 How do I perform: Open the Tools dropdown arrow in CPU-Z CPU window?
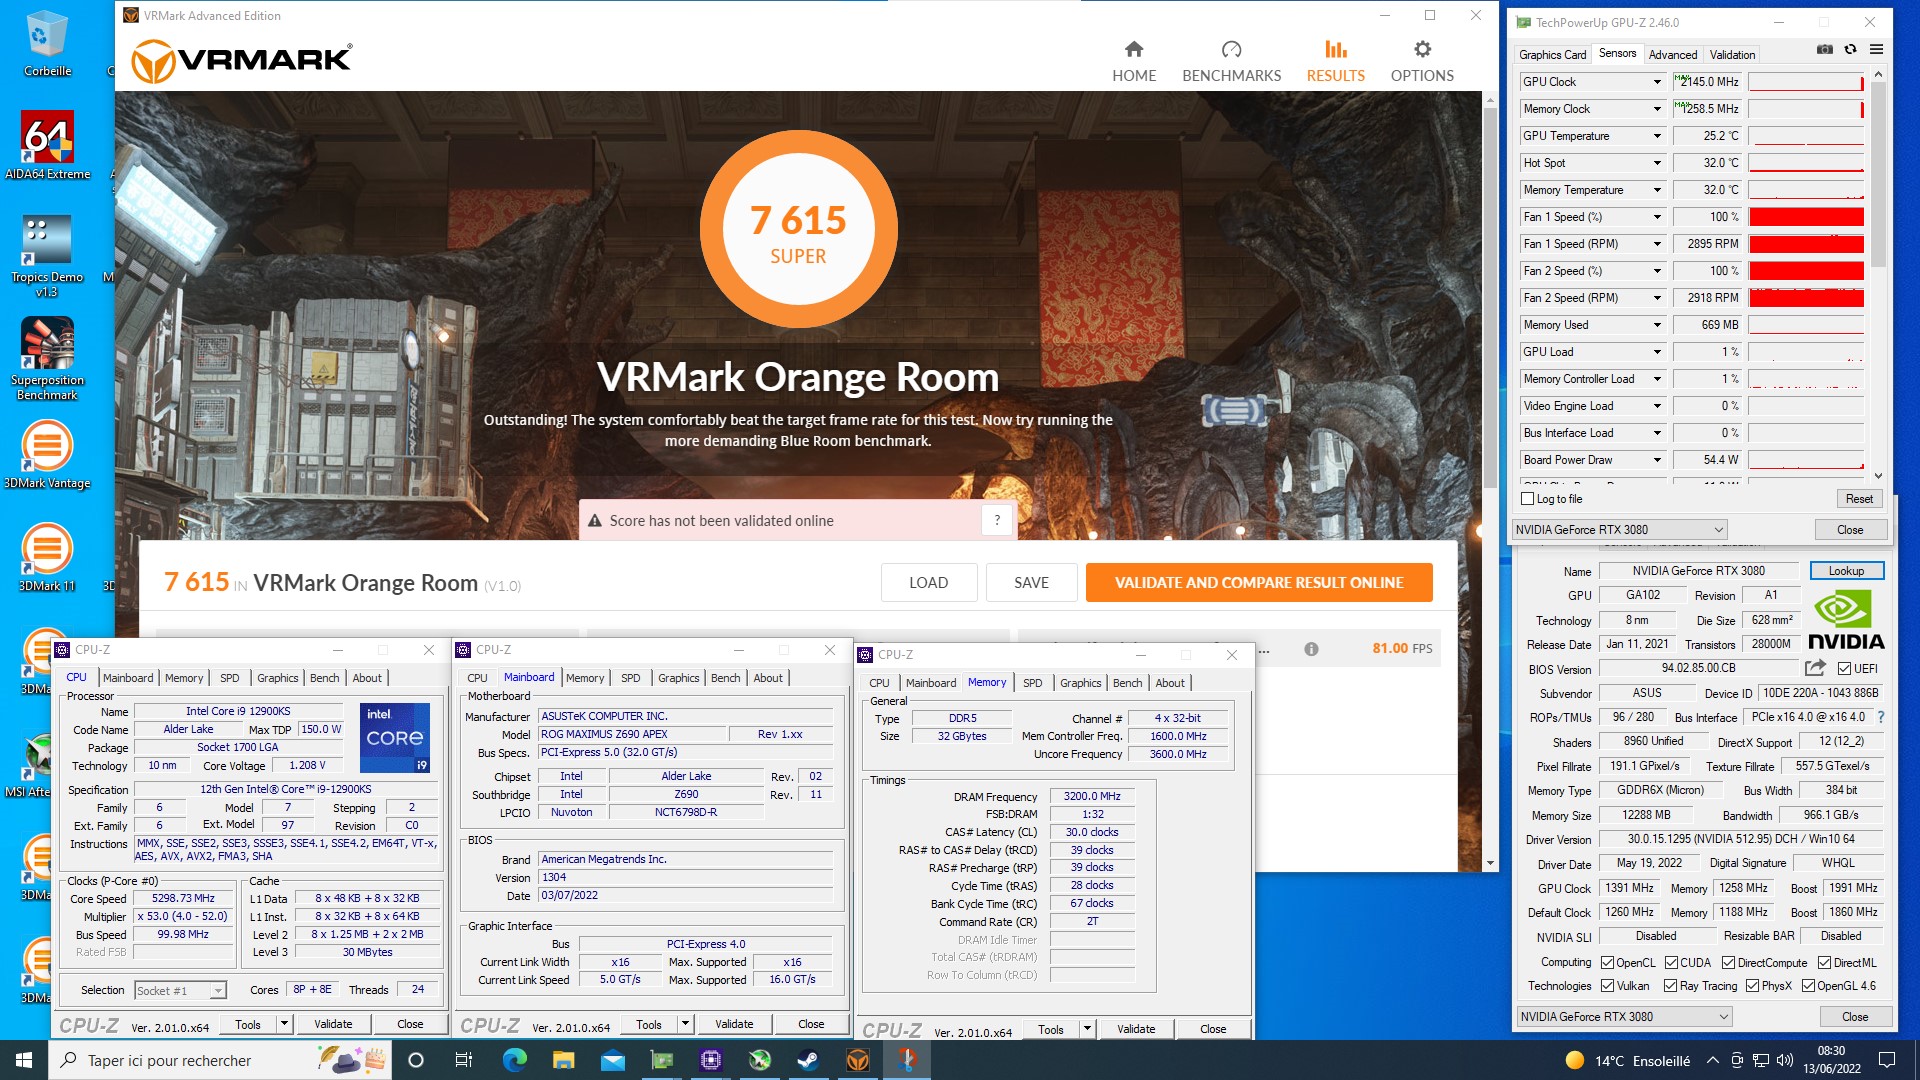coord(284,1024)
